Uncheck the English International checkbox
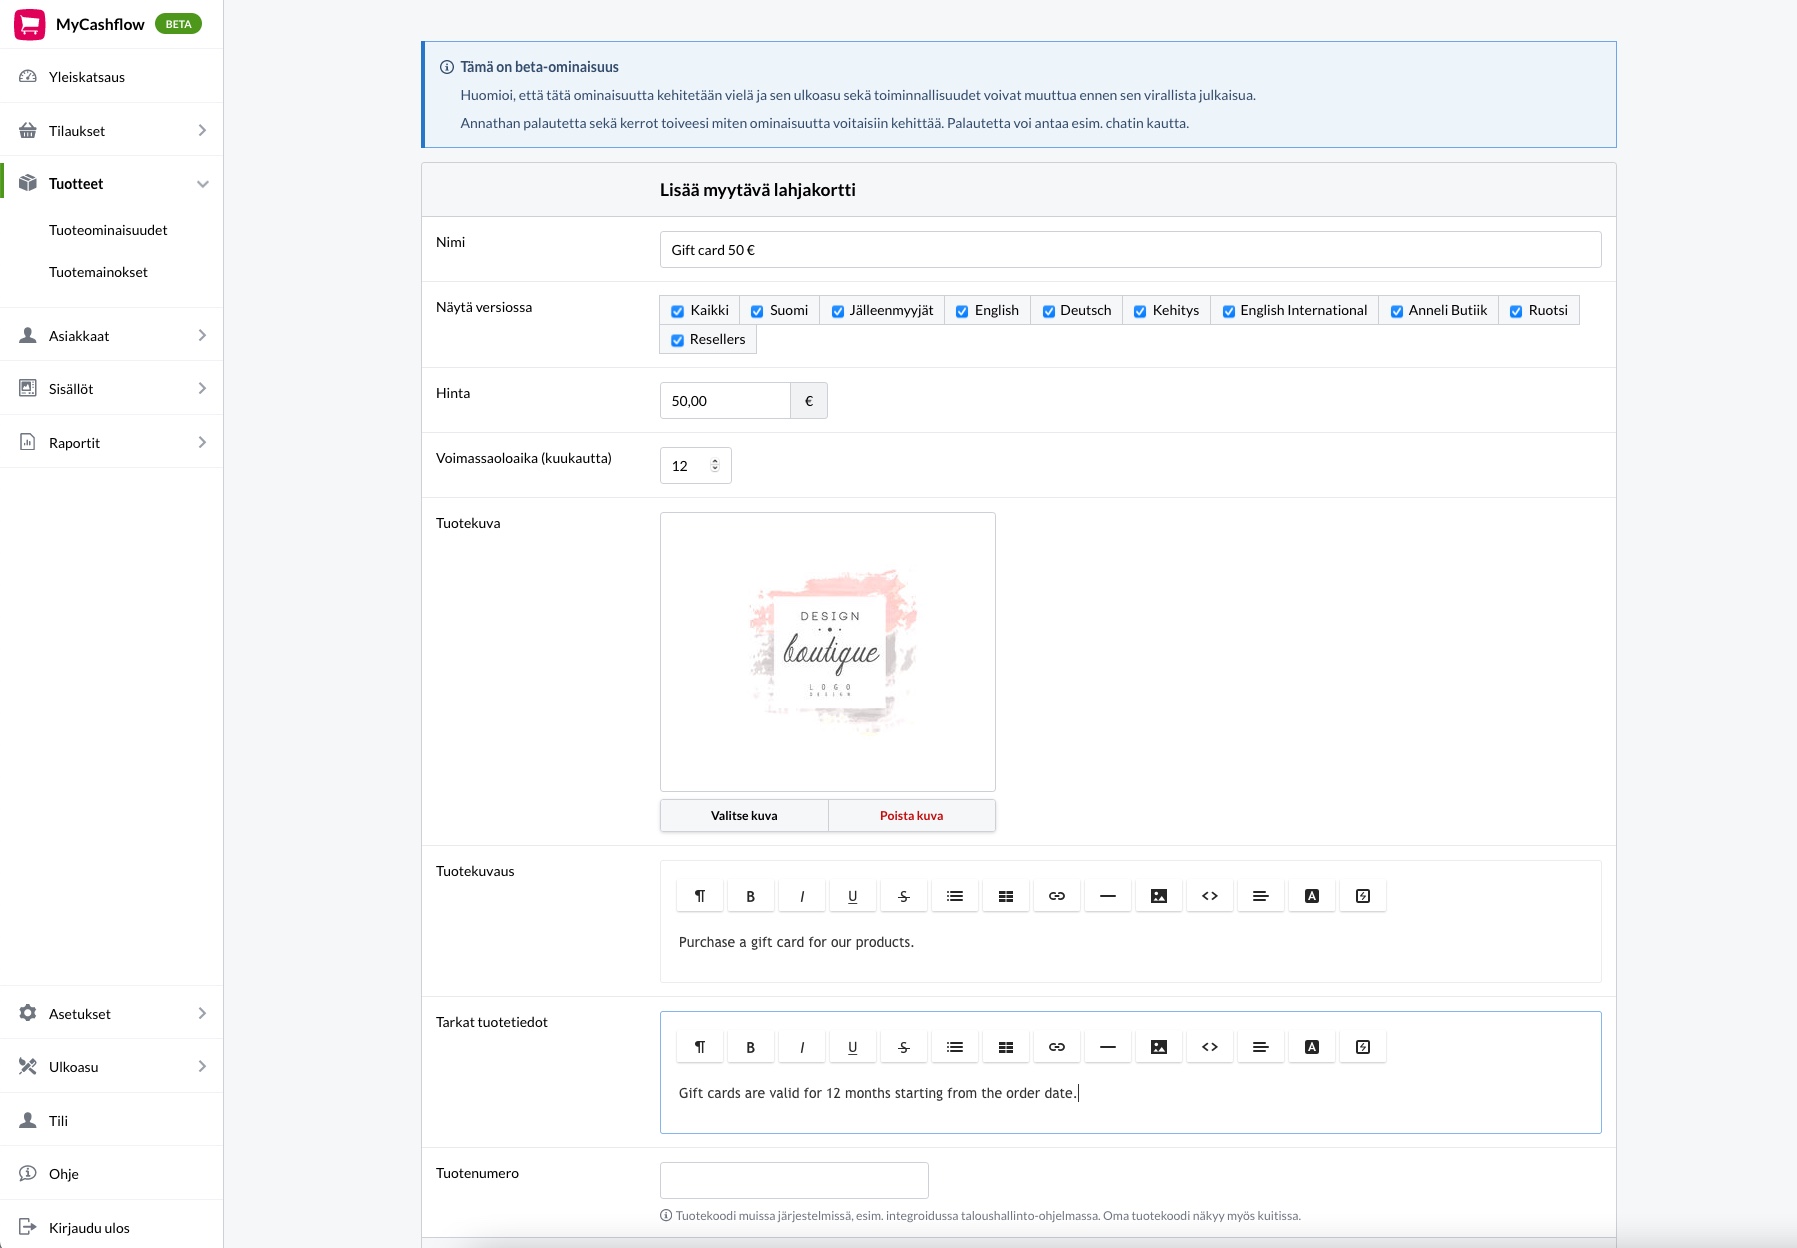 (1229, 311)
